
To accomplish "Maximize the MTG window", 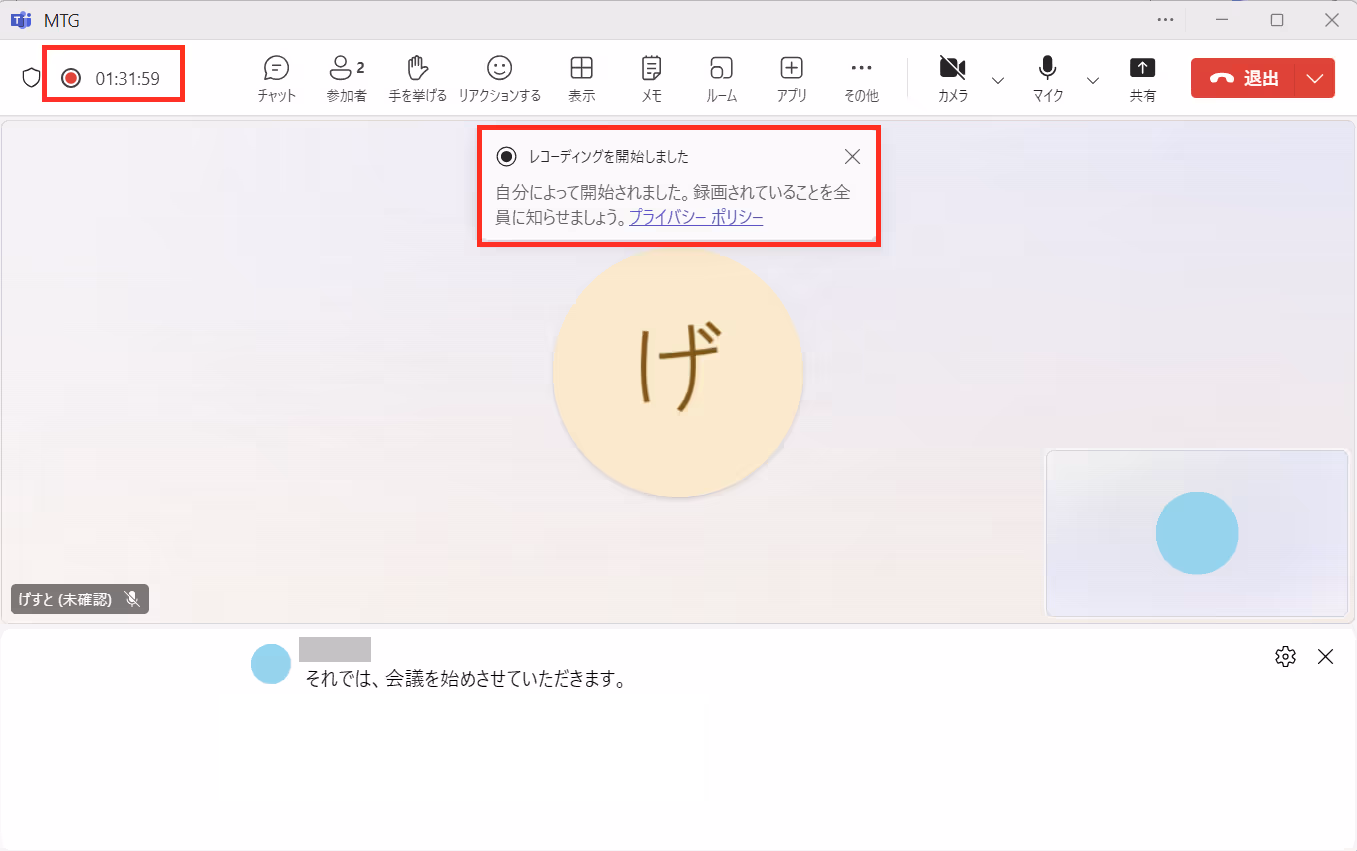I will (x=1277, y=19).
